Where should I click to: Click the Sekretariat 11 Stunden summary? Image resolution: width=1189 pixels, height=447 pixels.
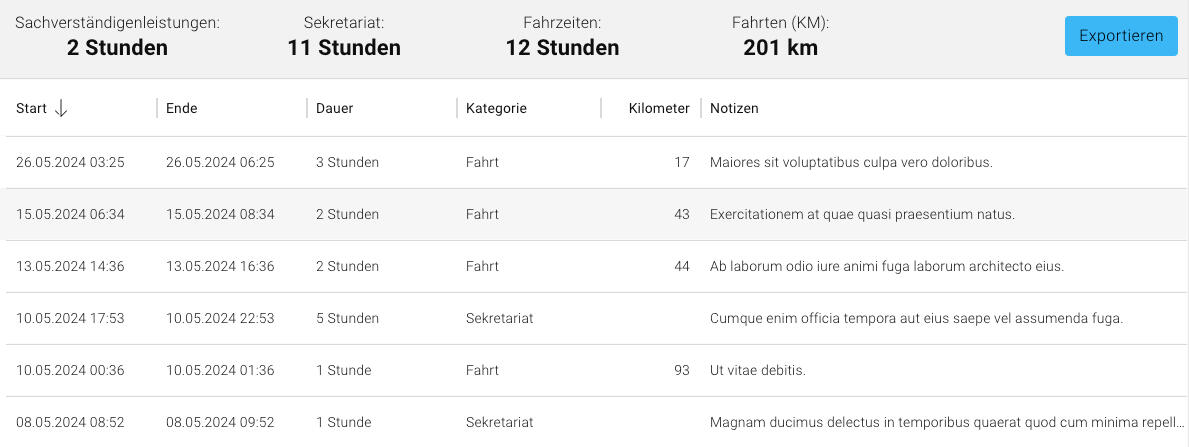344,36
